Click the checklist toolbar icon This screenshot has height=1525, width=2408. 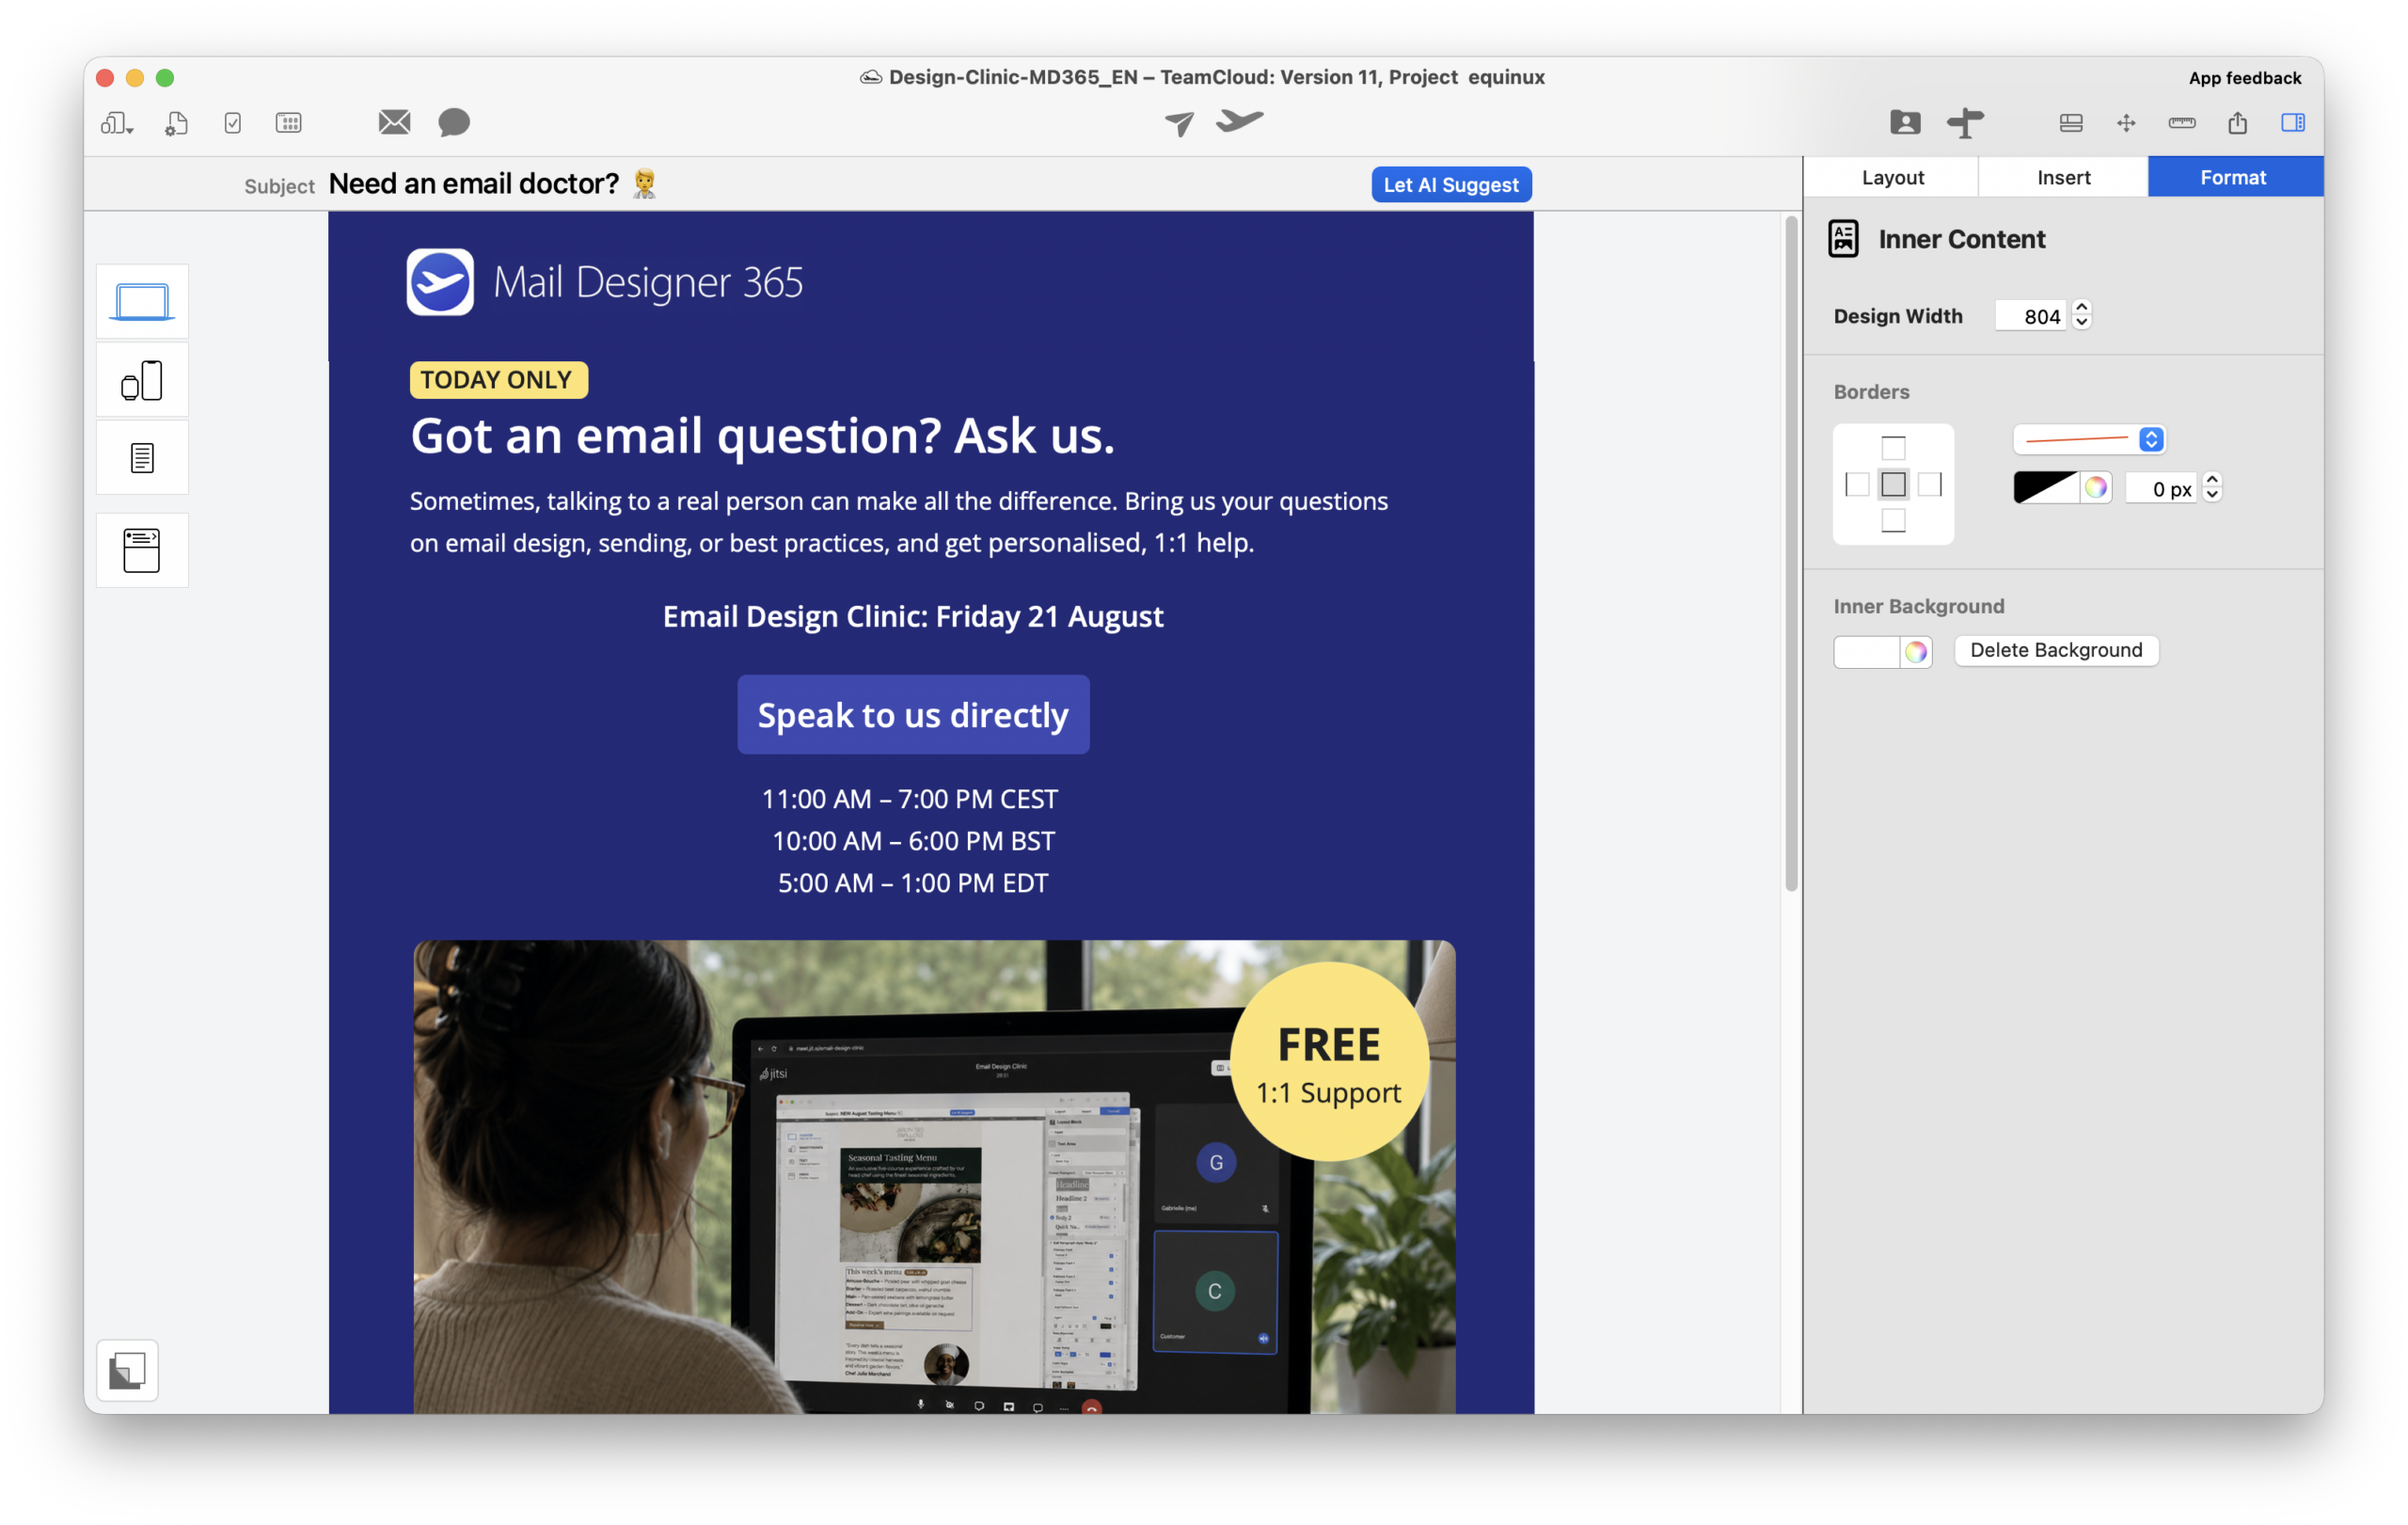pos(233,123)
